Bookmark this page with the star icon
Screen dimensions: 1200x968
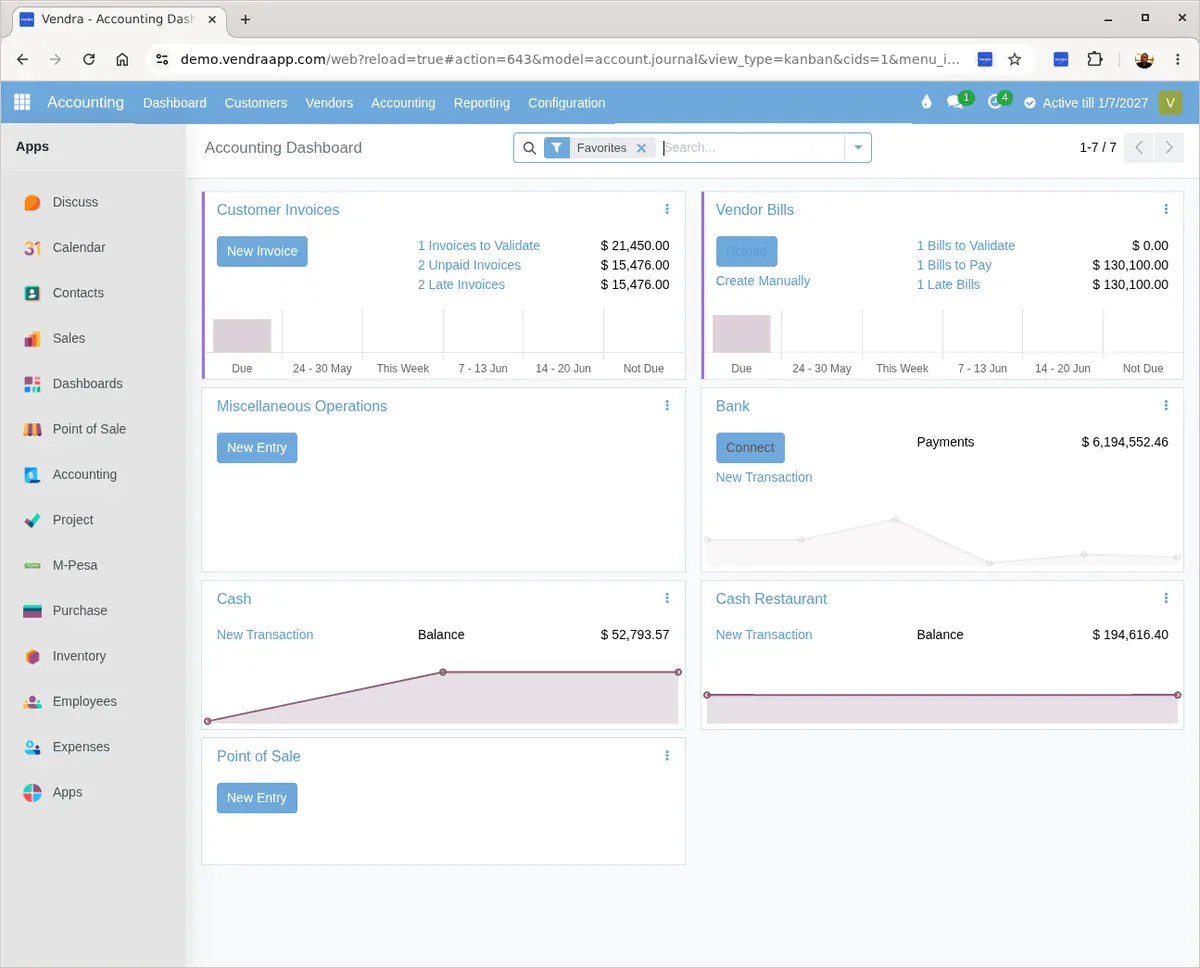coord(1014,59)
